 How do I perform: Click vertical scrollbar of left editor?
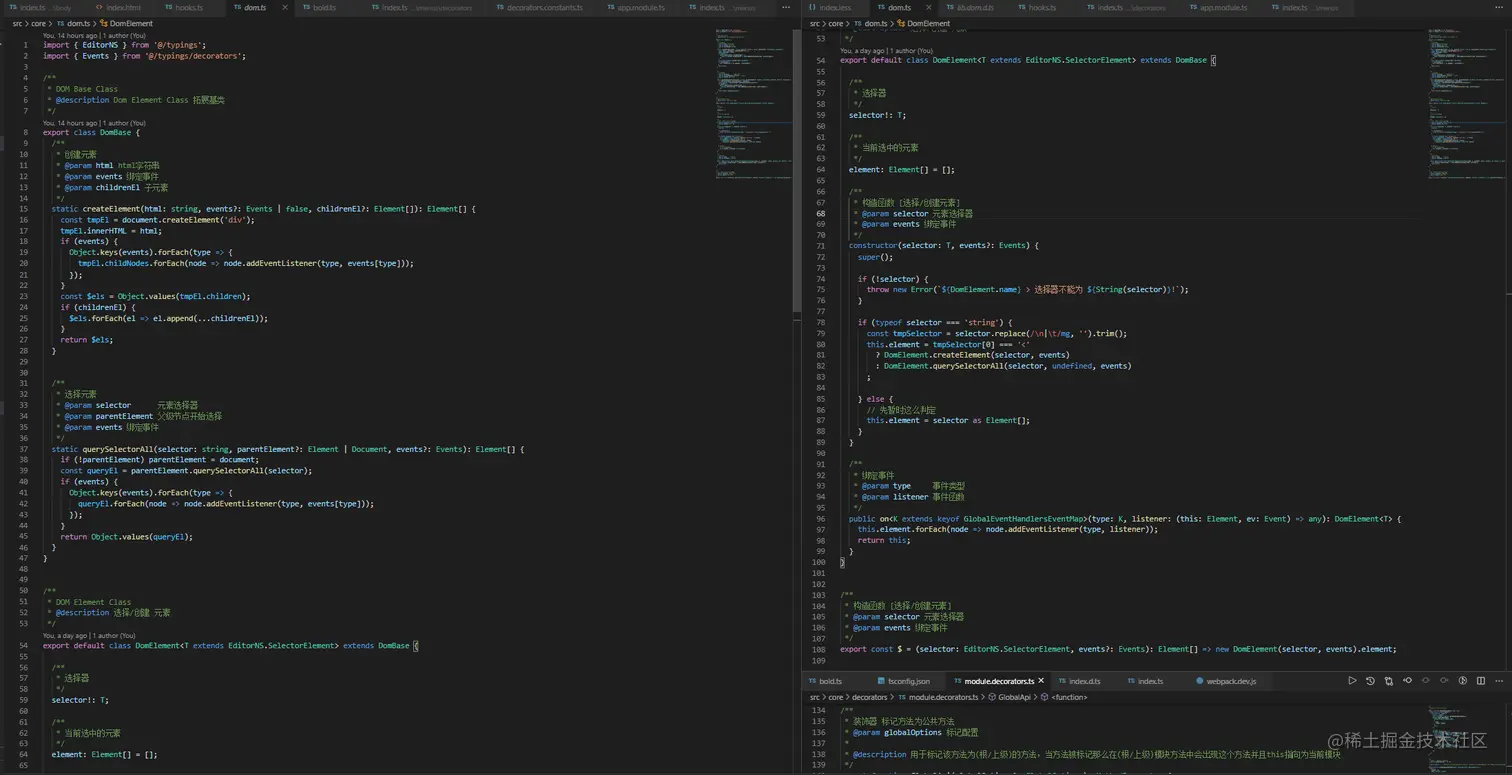[x=797, y=170]
